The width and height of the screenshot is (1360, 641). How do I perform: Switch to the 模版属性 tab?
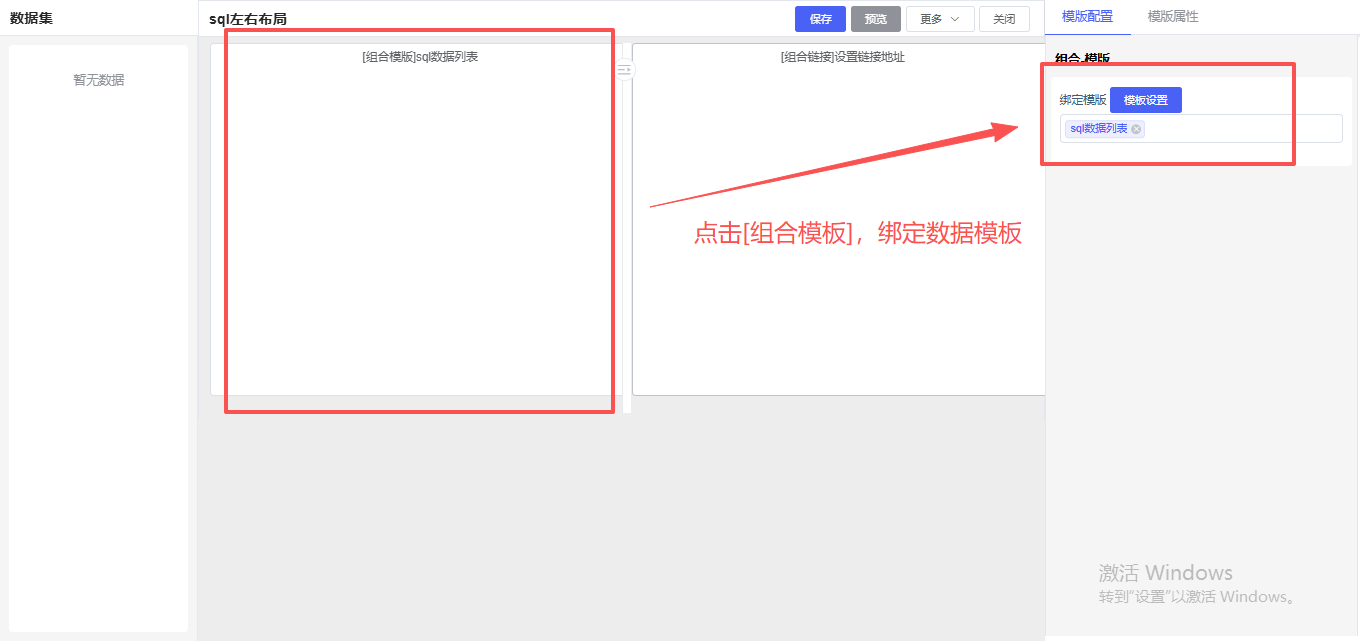(1172, 17)
